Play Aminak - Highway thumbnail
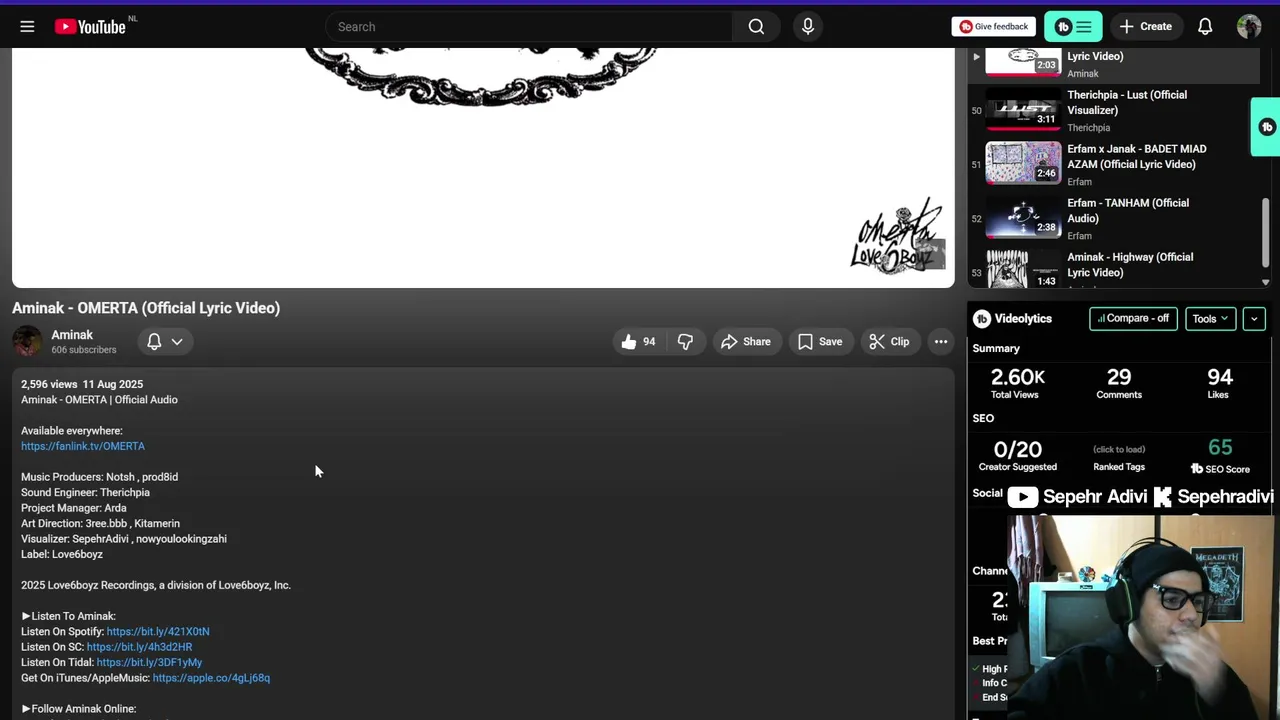 point(1023,269)
